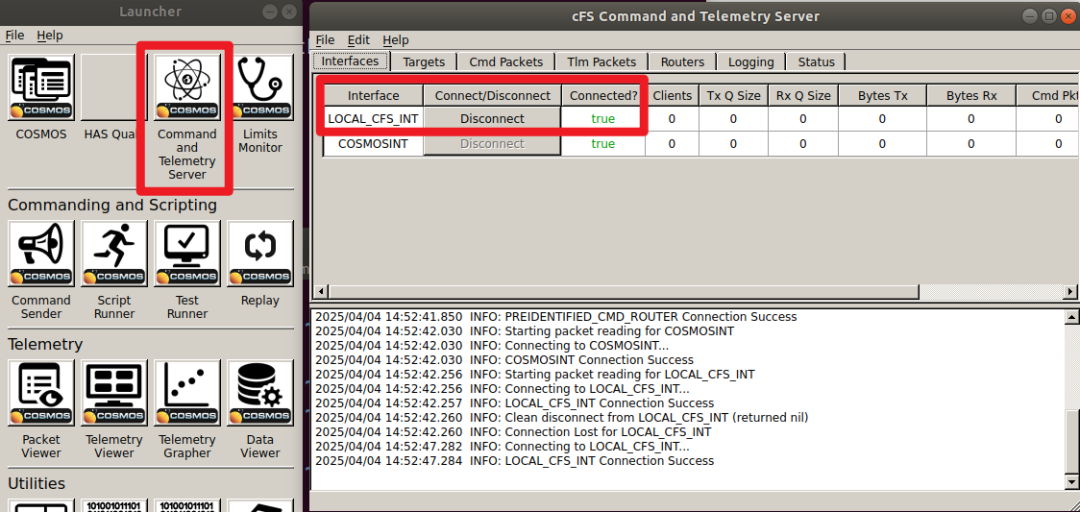
Task: Close the cFS Command and Telemetry Server window
Action: (1066, 16)
